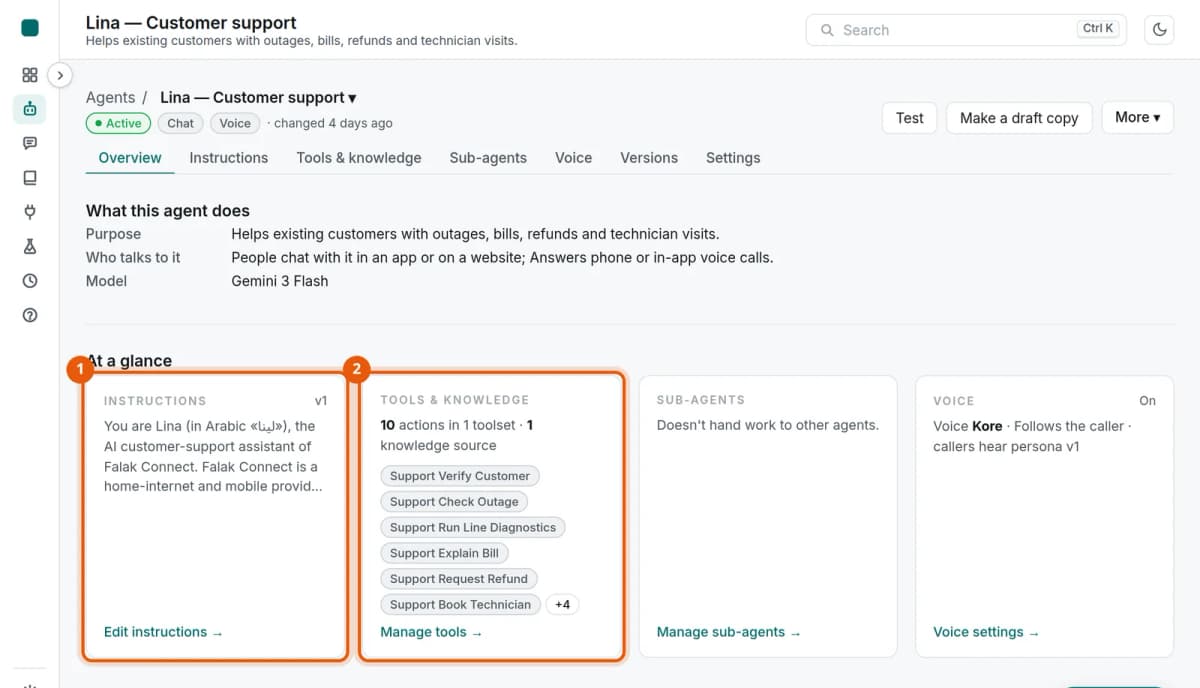
Task: Follow the Manage tools link
Action: coord(431,632)
